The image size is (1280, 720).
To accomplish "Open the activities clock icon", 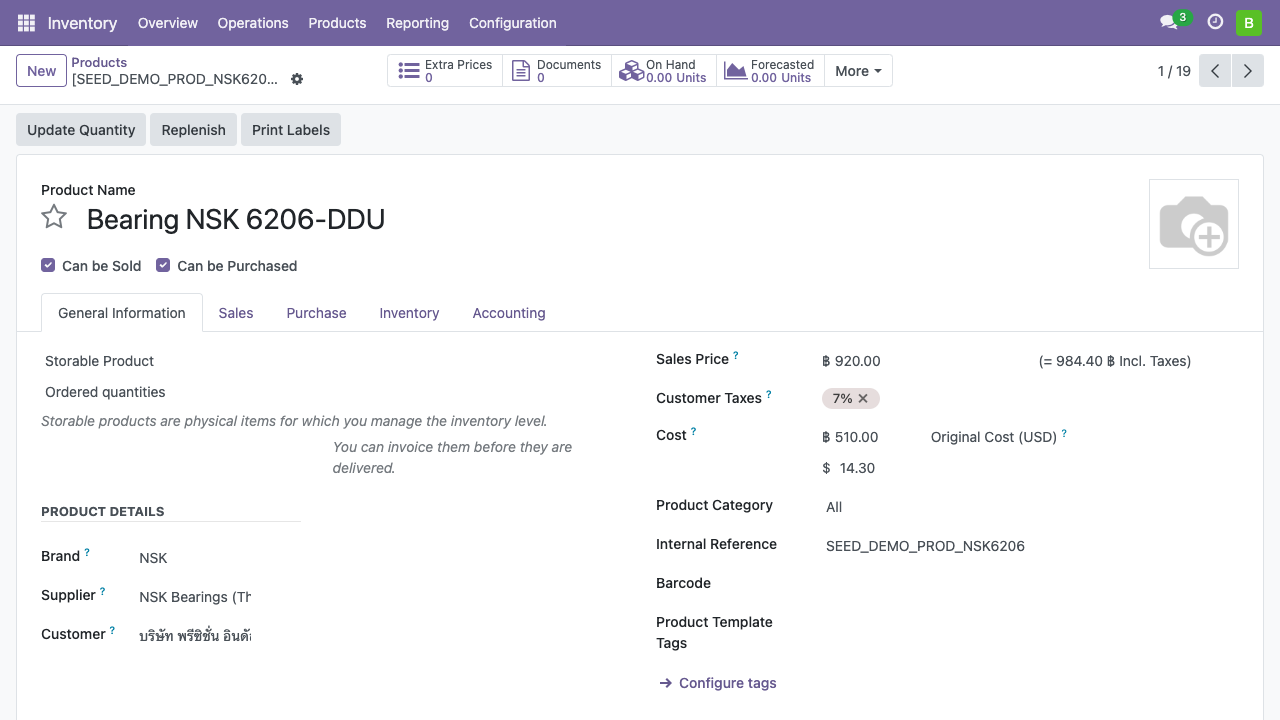I will (x=1215, y=22).
